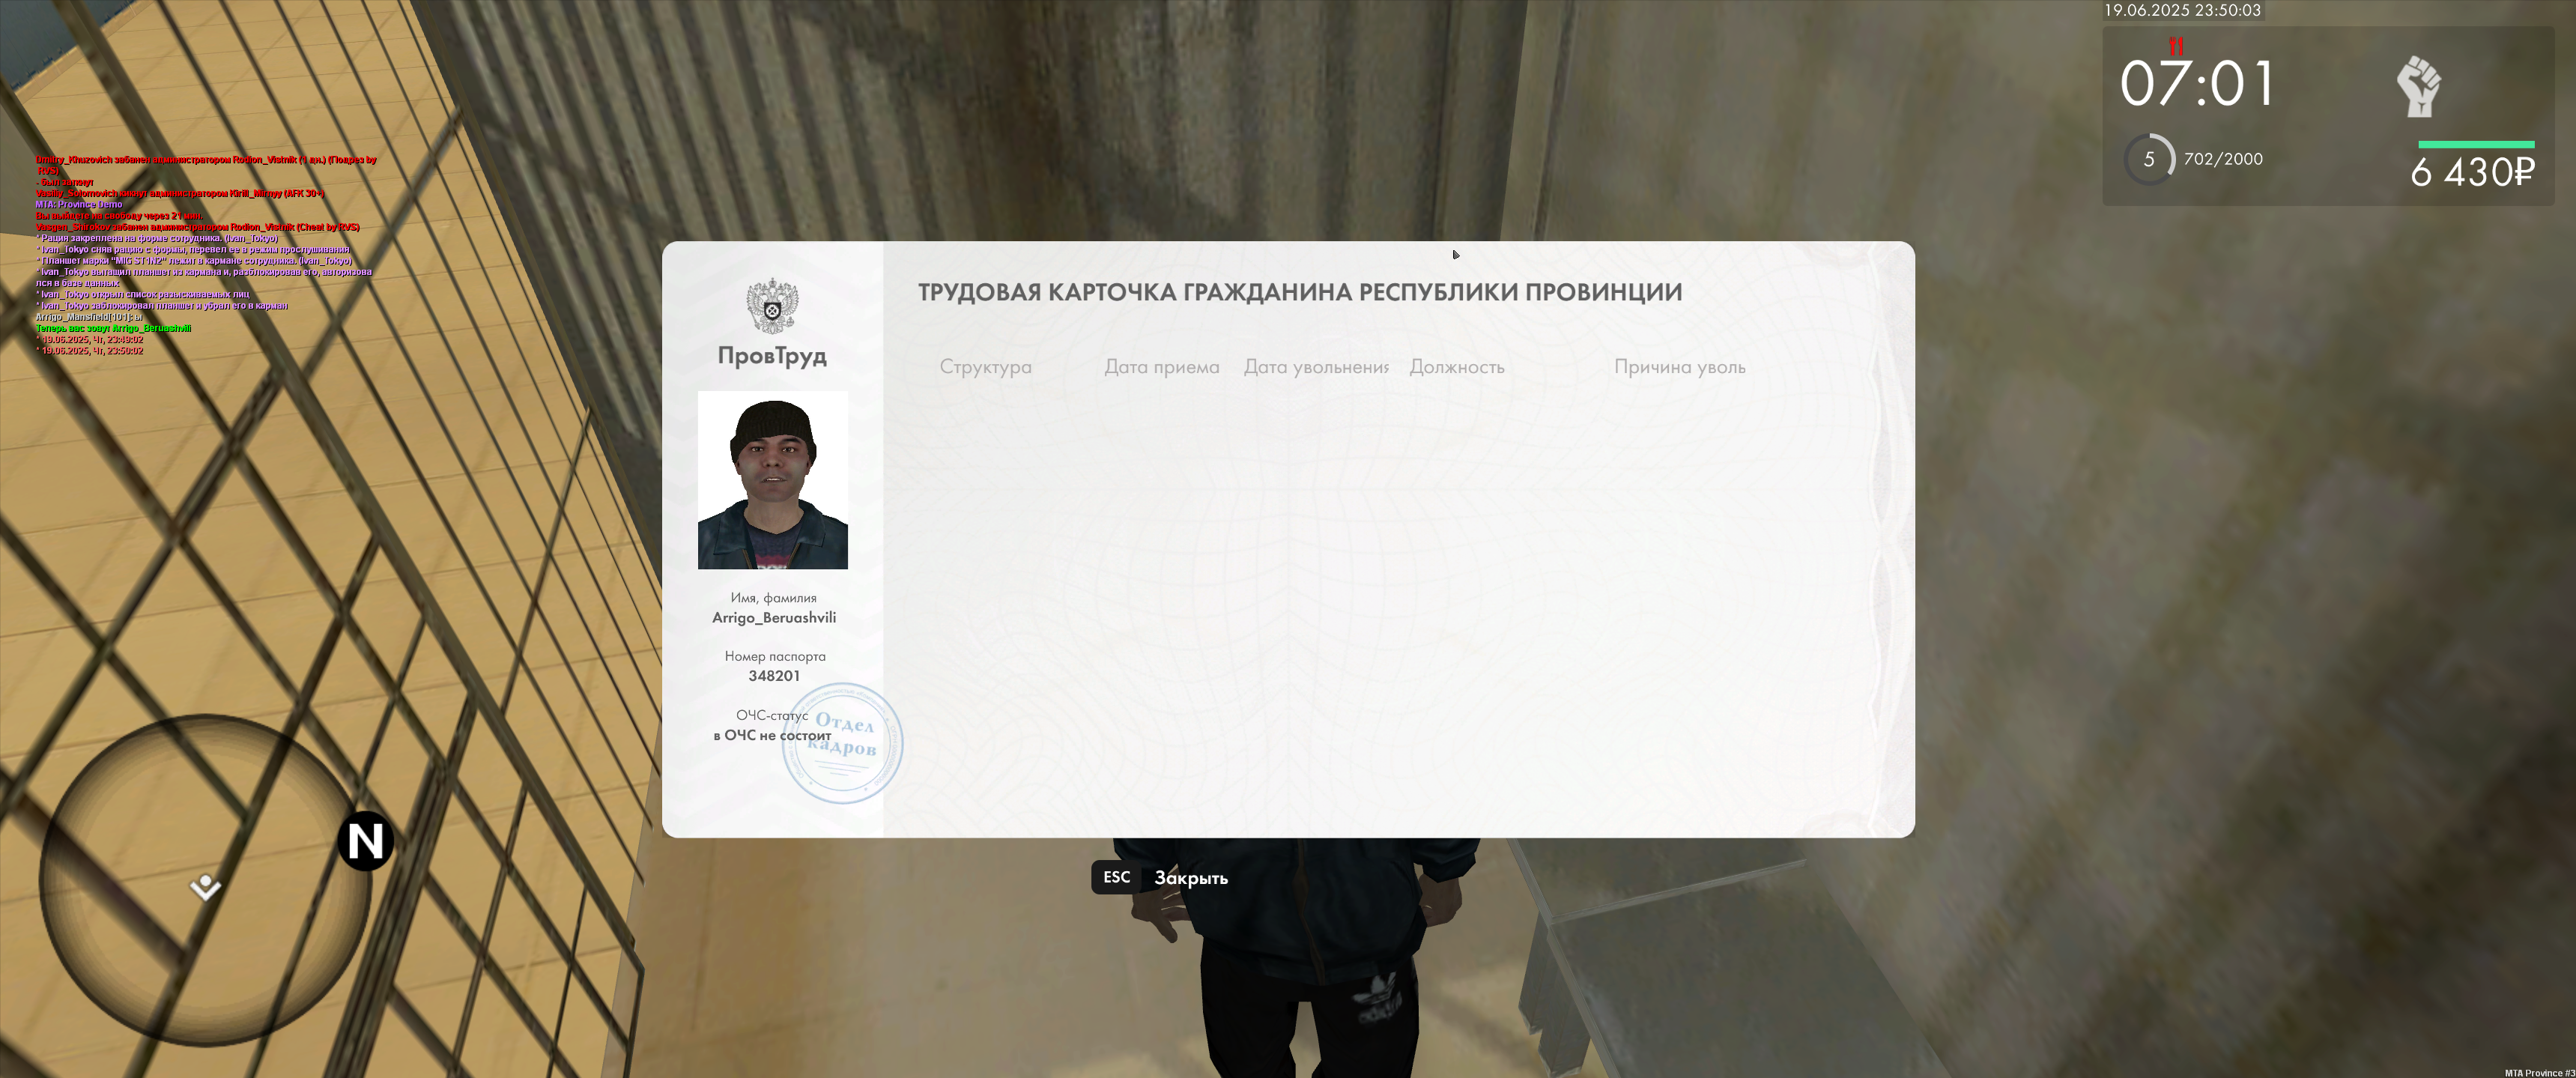The height and width of the screenshot is (1078, 2576).
Task: Click the status в ОЧС не состоит
Action: (772, 735)
